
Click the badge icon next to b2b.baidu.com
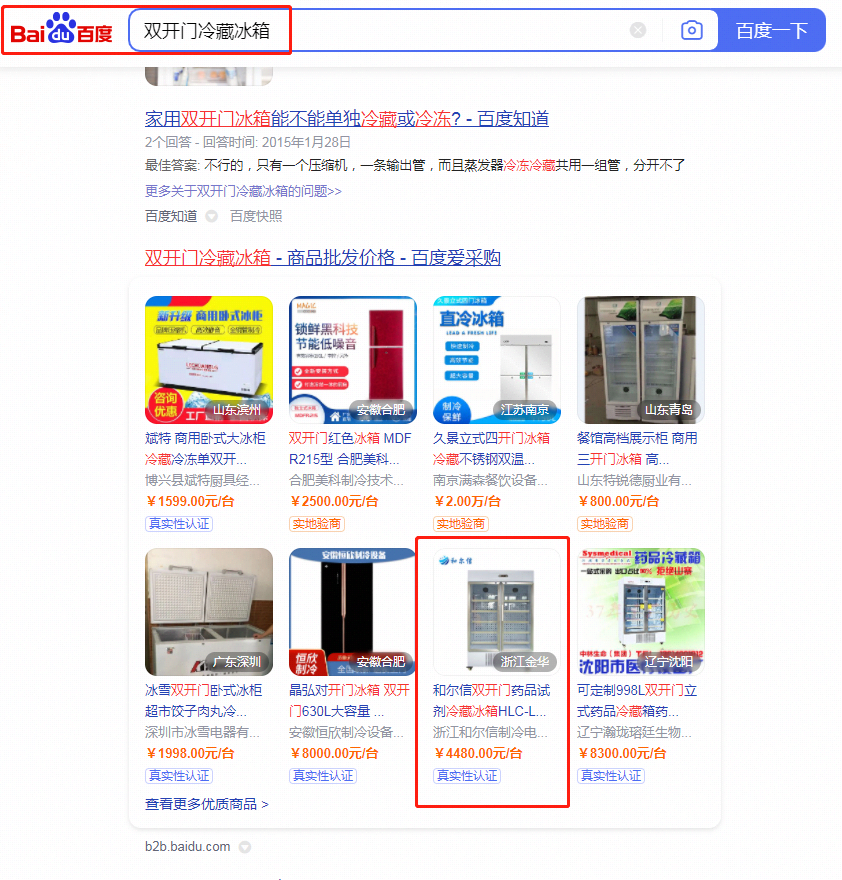[245, 846]
